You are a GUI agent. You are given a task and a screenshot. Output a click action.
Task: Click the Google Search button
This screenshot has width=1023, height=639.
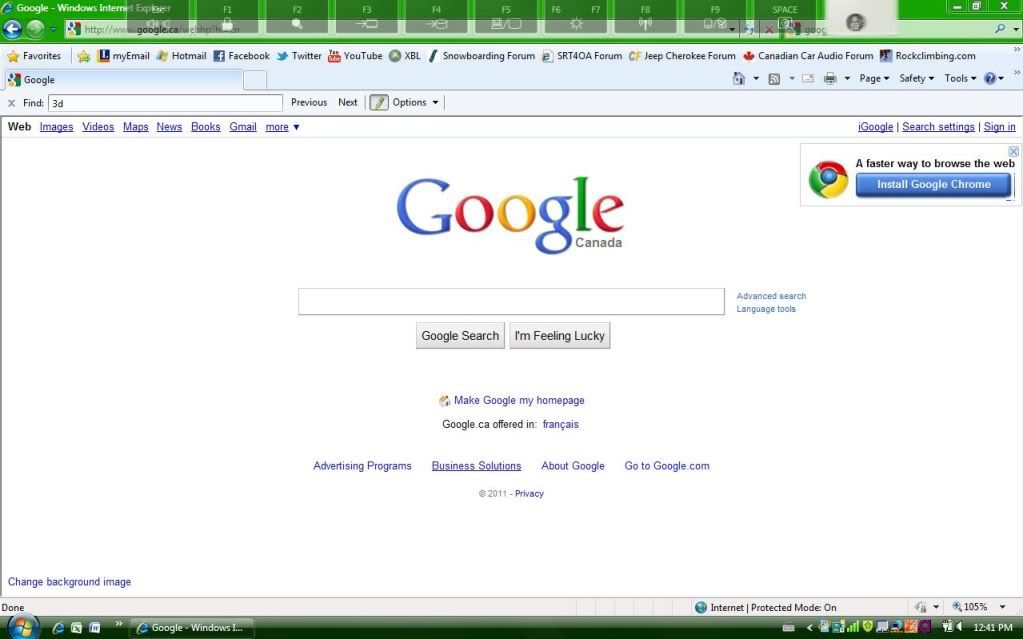(x=460, y=335)
